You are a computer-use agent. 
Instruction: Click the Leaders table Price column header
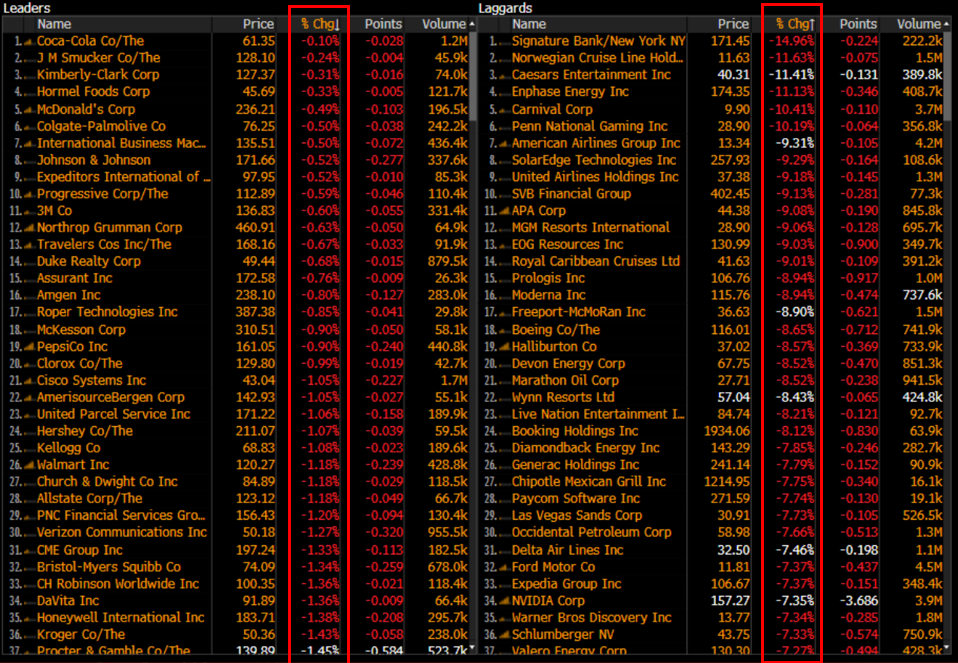[x=258, y=24]
